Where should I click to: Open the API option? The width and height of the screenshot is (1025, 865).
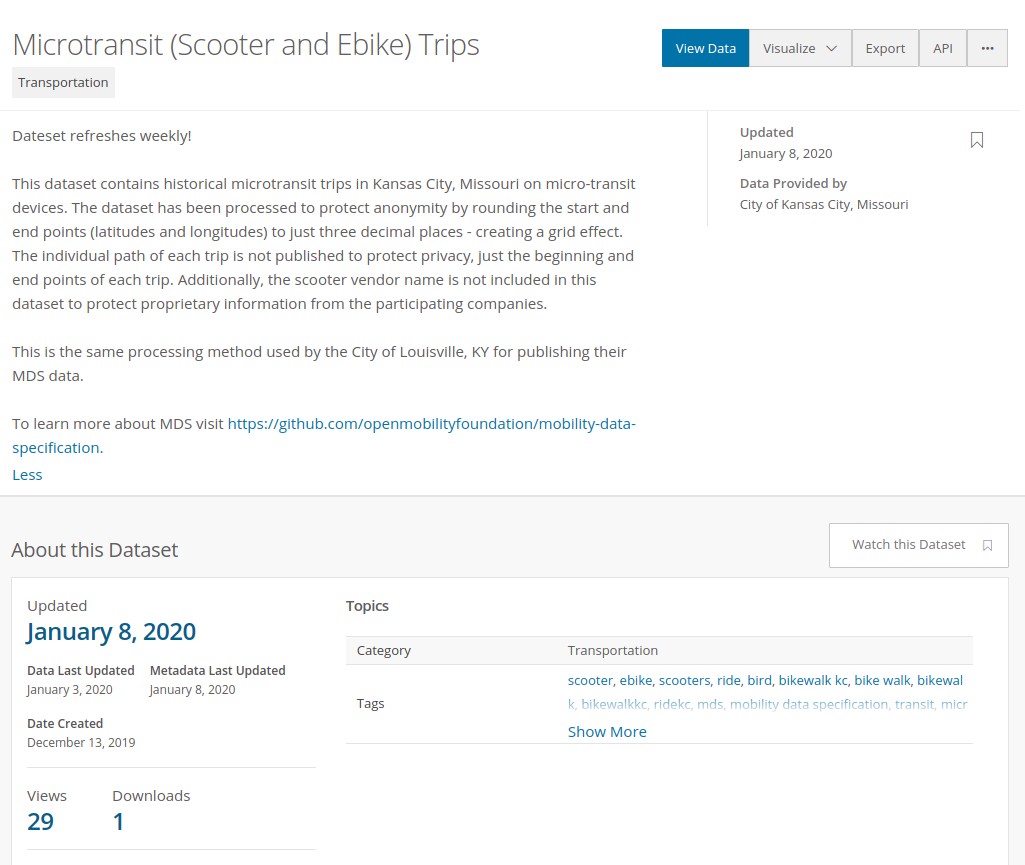[x=943, y=48]
